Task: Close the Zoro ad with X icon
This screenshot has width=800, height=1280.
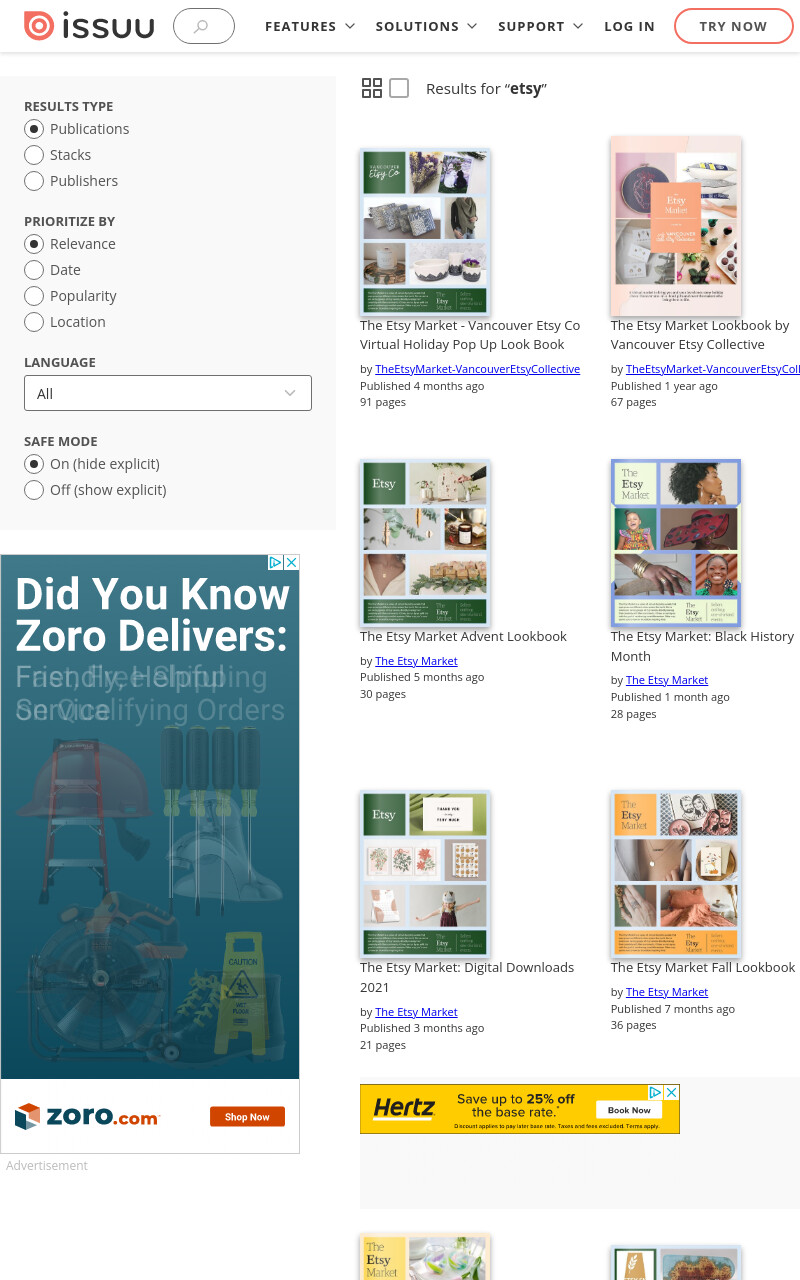Action: [291, 563]
